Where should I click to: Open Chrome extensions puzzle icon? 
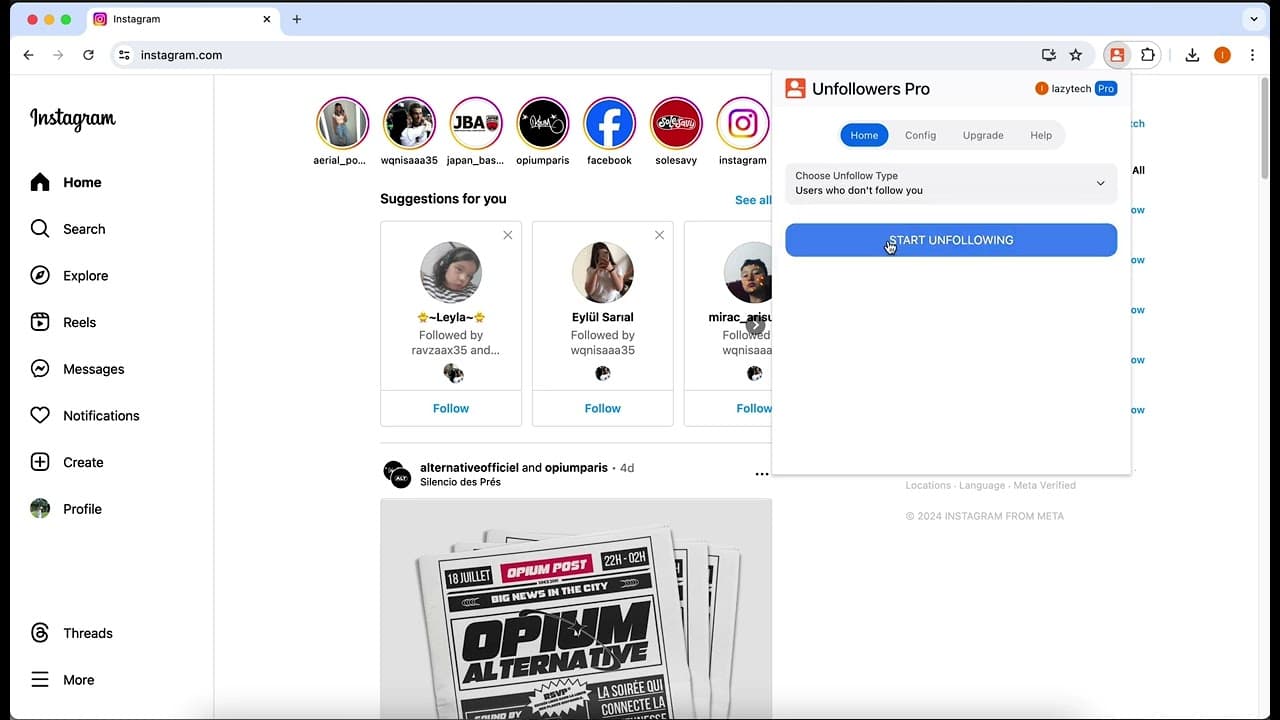1148,55
